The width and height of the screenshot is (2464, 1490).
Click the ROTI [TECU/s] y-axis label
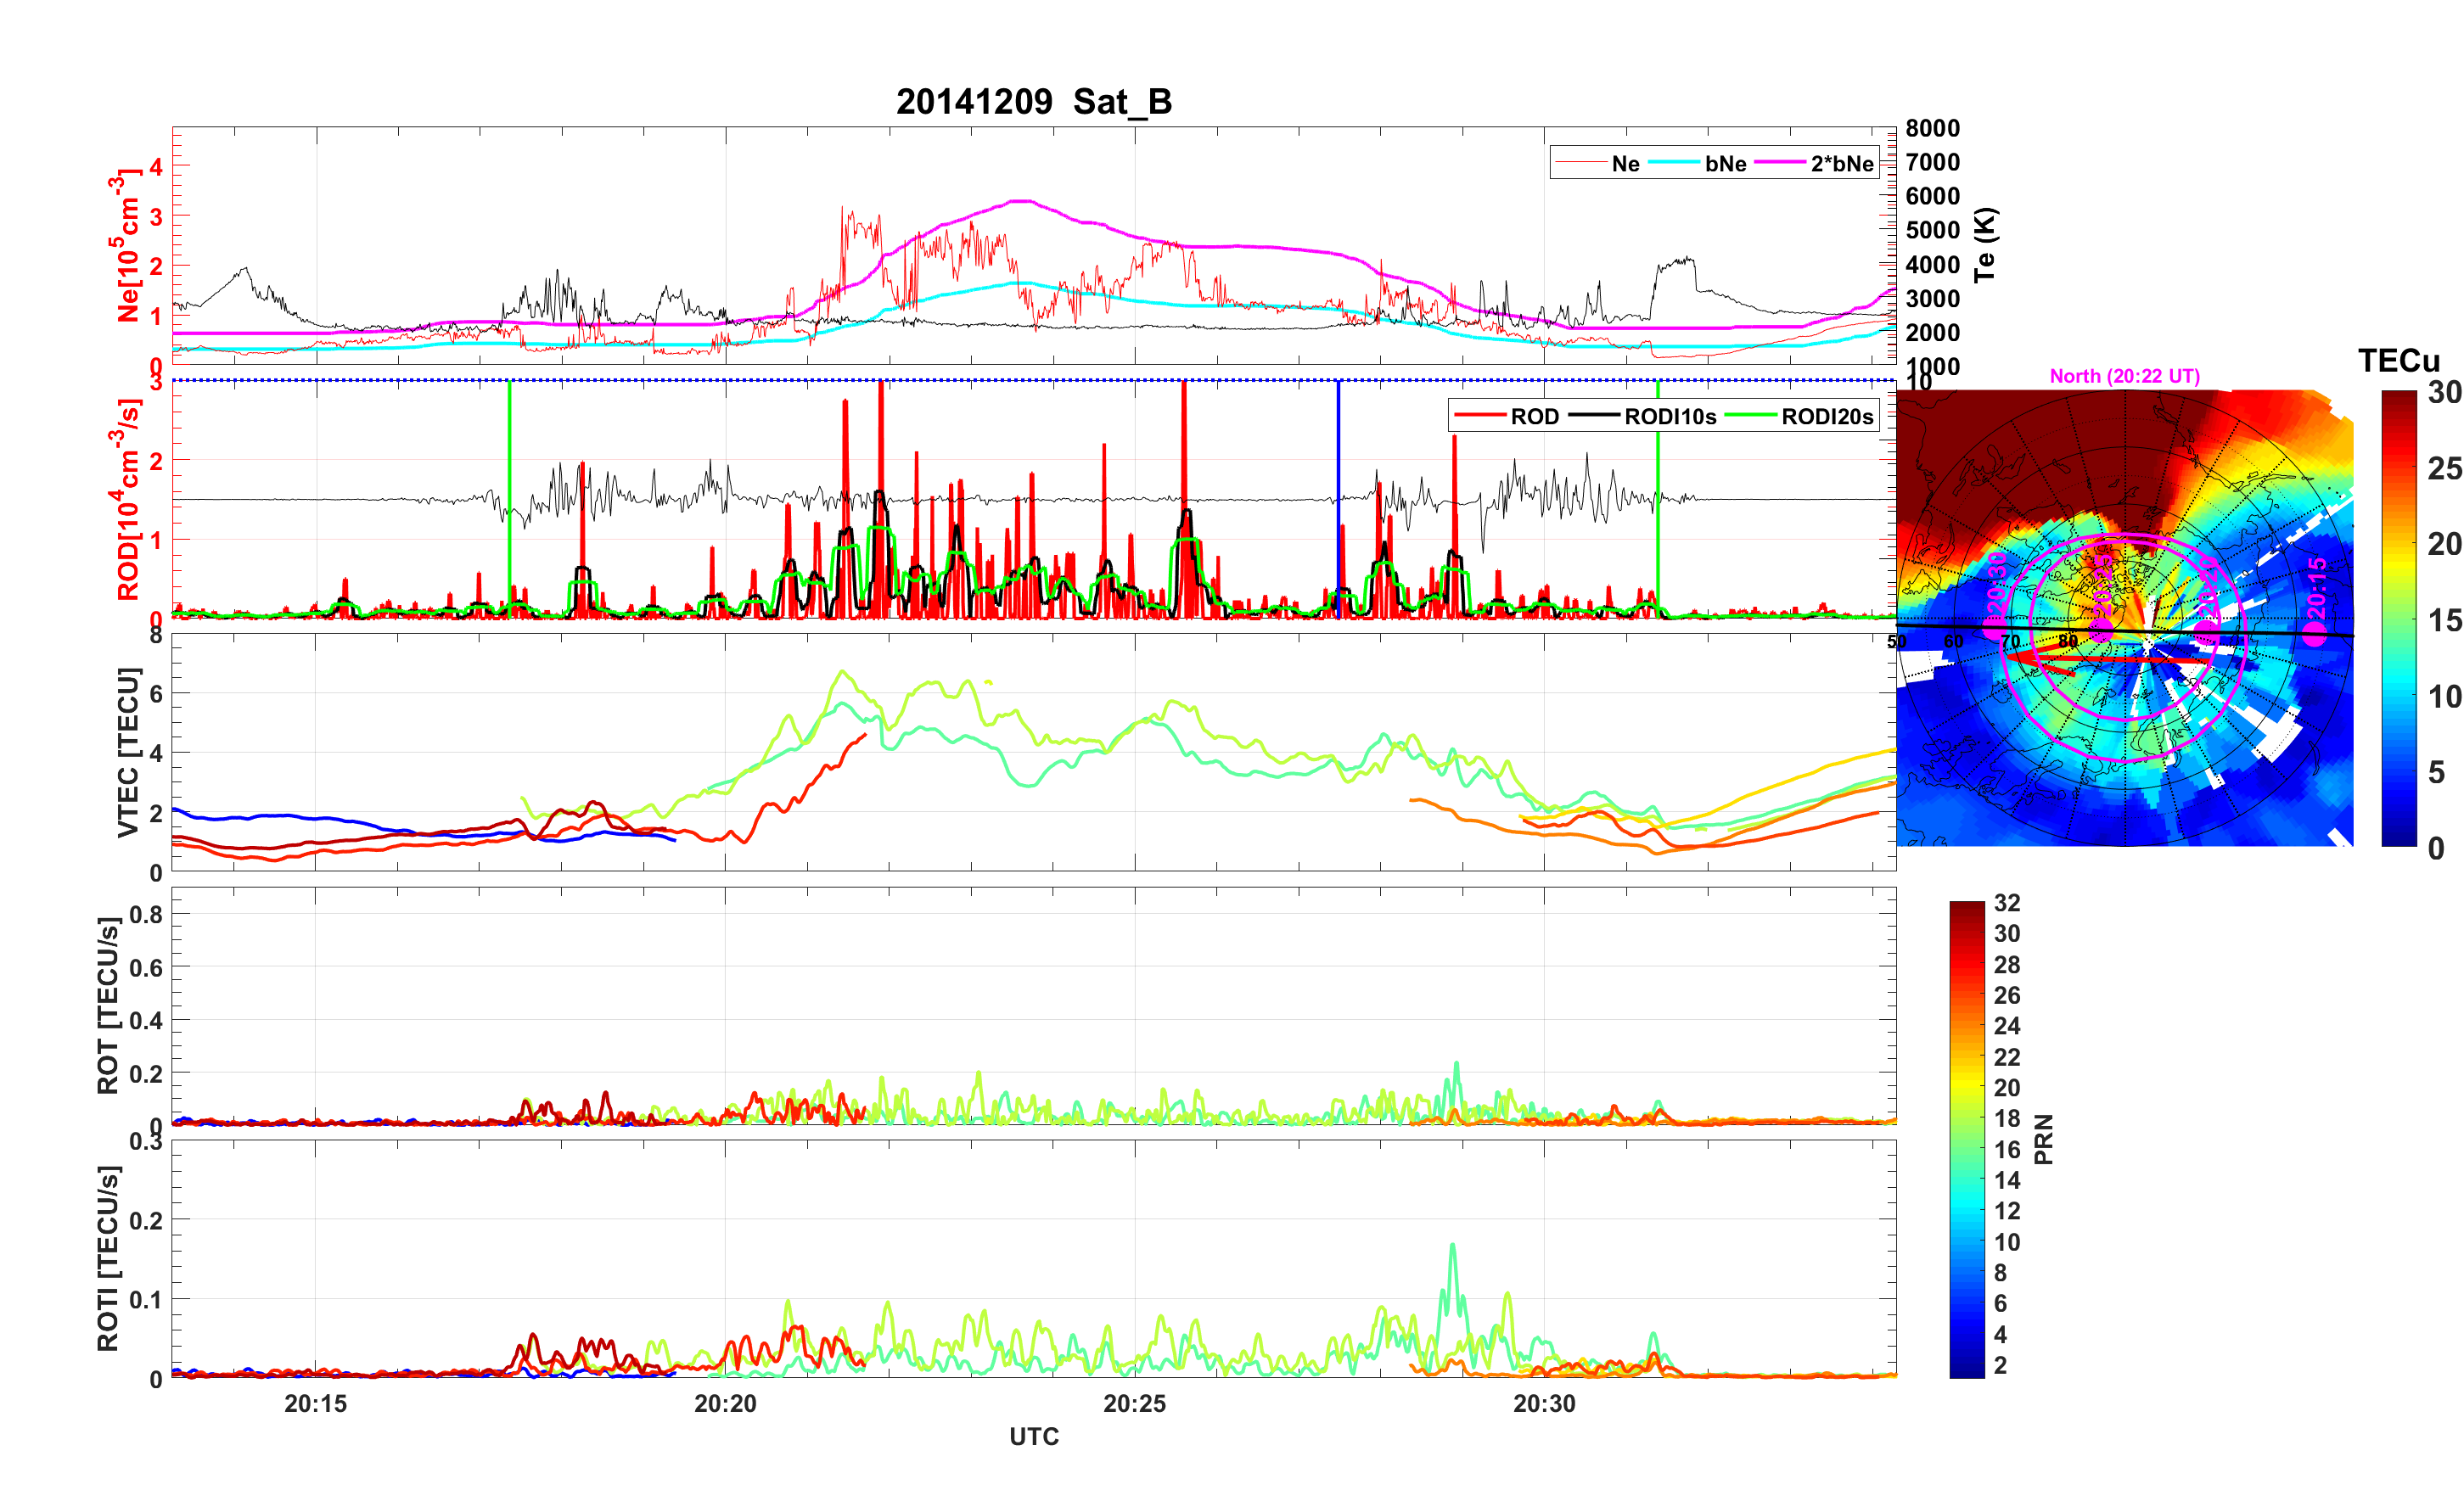click(108, 1258)
